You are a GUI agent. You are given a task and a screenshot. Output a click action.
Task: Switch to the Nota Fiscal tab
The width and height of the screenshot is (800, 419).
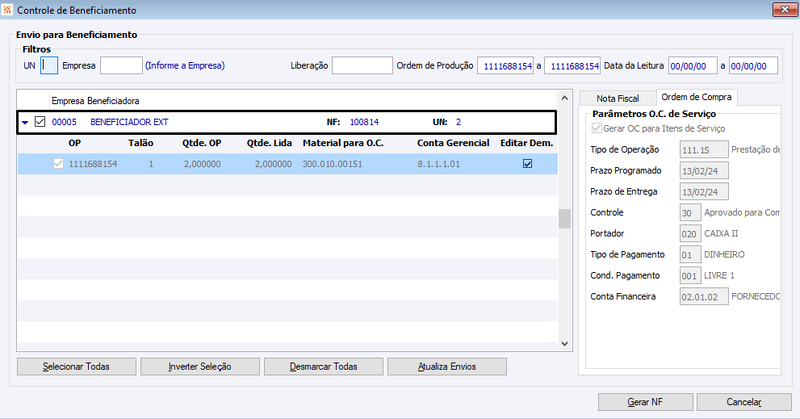(x=617, y=98)
